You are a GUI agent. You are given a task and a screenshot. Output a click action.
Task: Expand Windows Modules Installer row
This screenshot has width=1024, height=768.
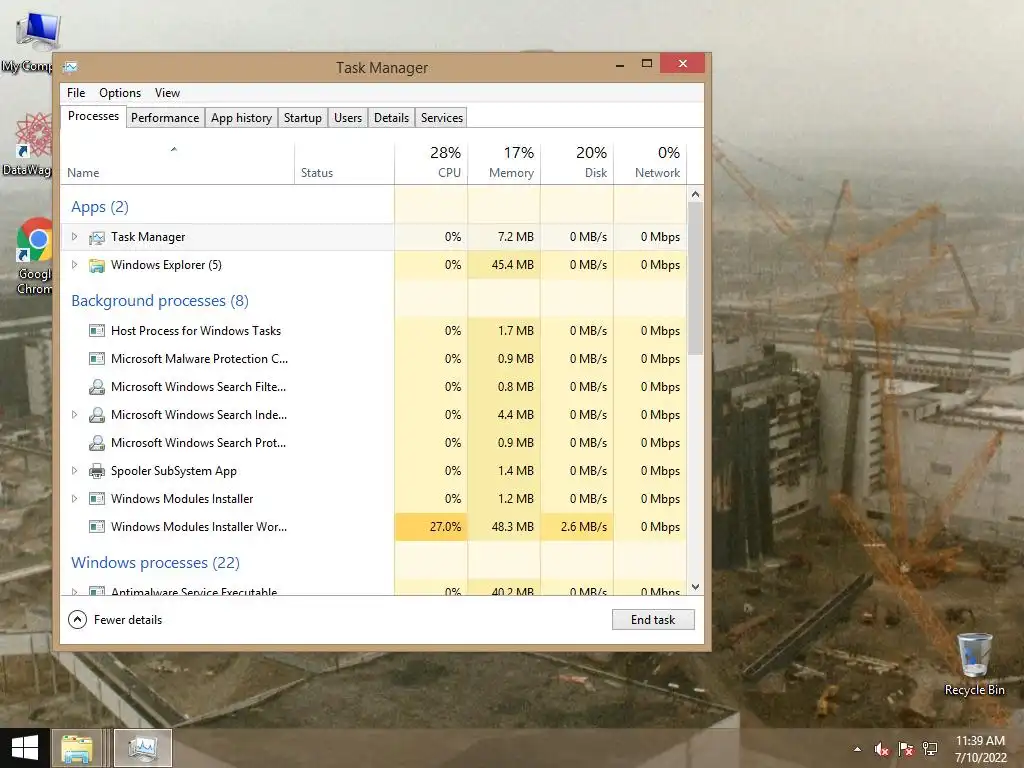click(74, 498)
